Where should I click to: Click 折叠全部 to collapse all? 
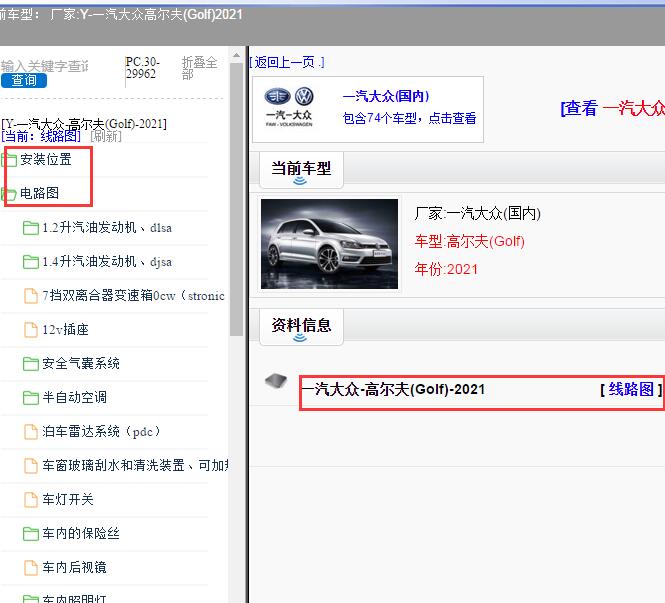click(199, 67)
